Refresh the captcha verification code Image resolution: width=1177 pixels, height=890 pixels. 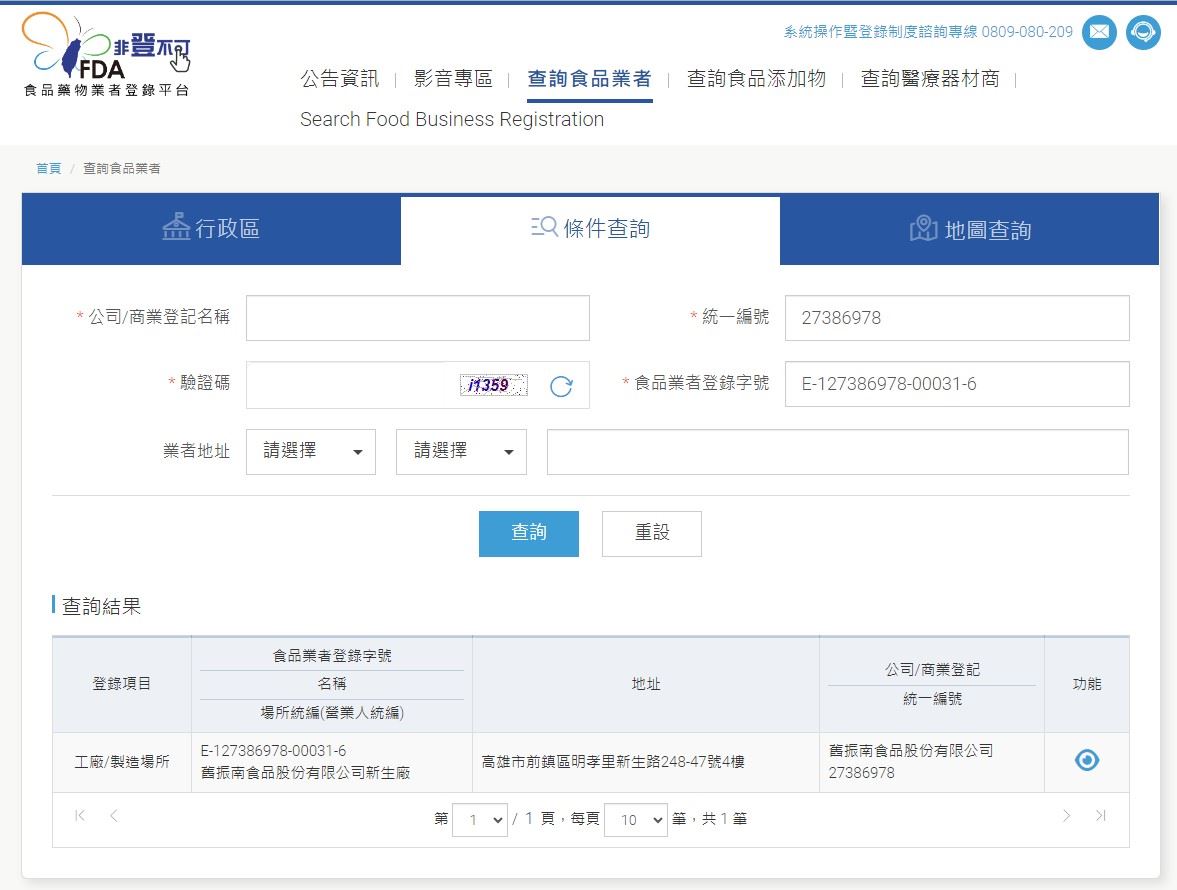(561, 387)
